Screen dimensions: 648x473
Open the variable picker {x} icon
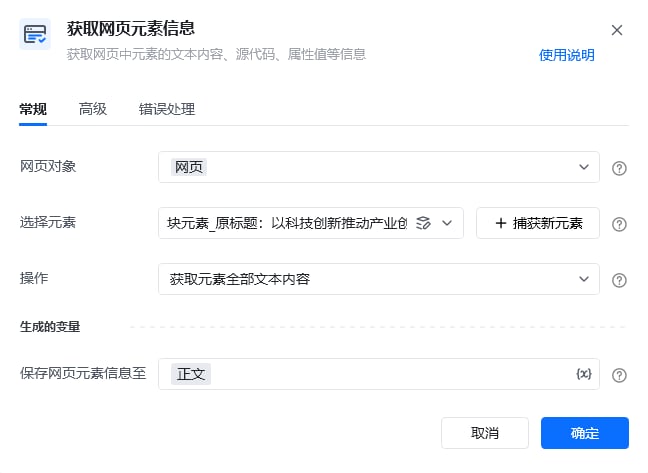click(584, 374)
